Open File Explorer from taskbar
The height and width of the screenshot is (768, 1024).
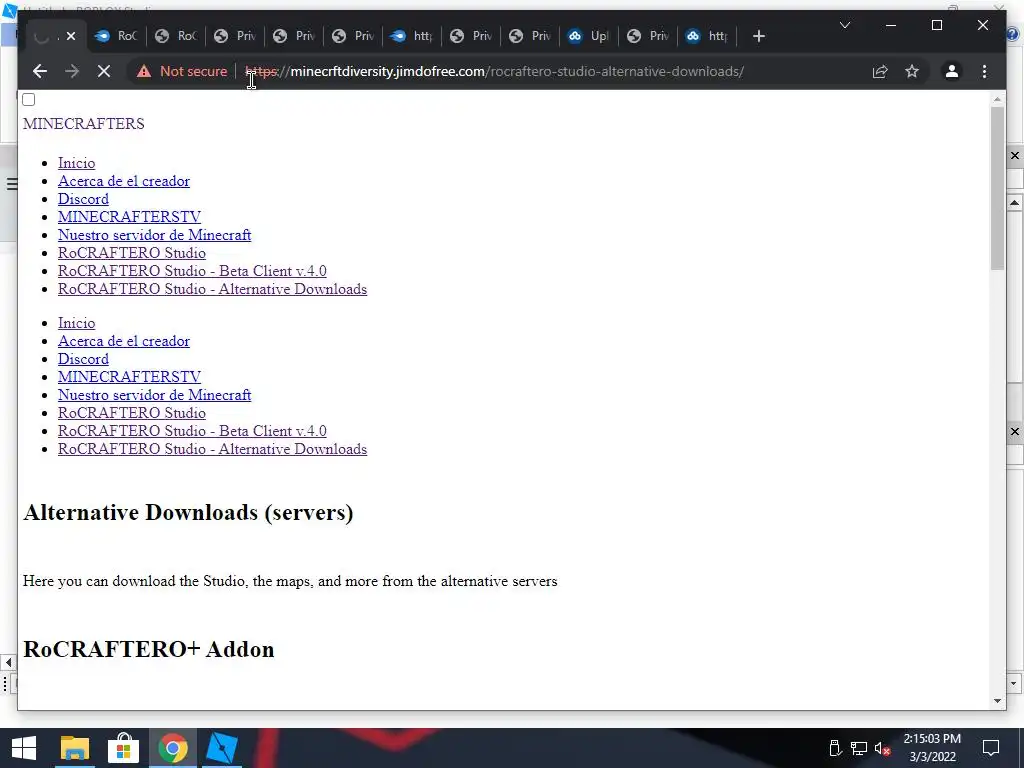coord(74,748)
